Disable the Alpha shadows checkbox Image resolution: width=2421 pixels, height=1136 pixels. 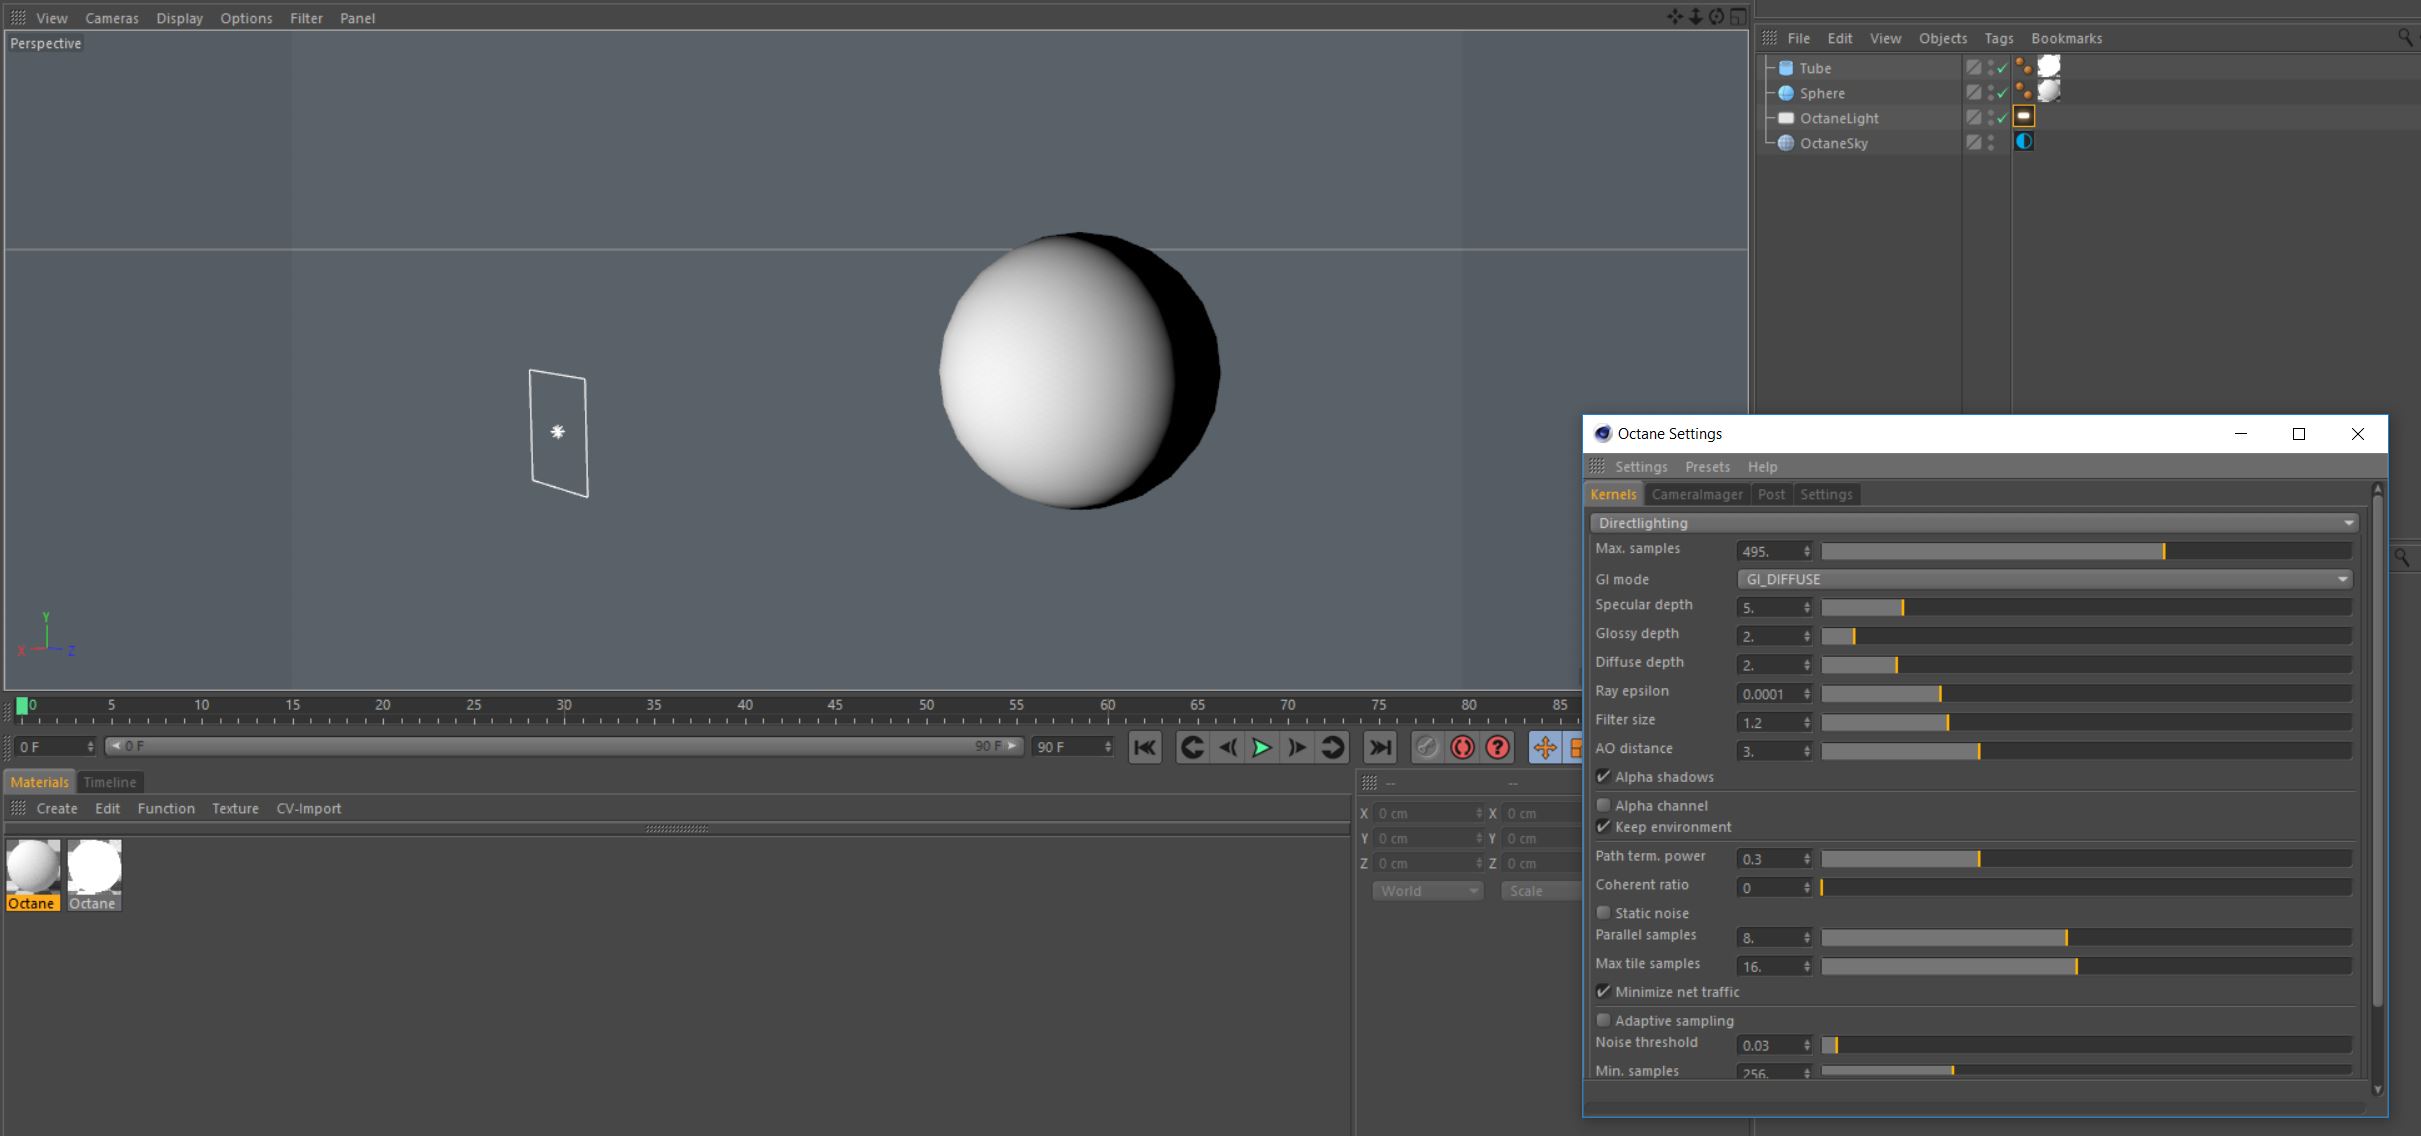(x=1604, y=777)
